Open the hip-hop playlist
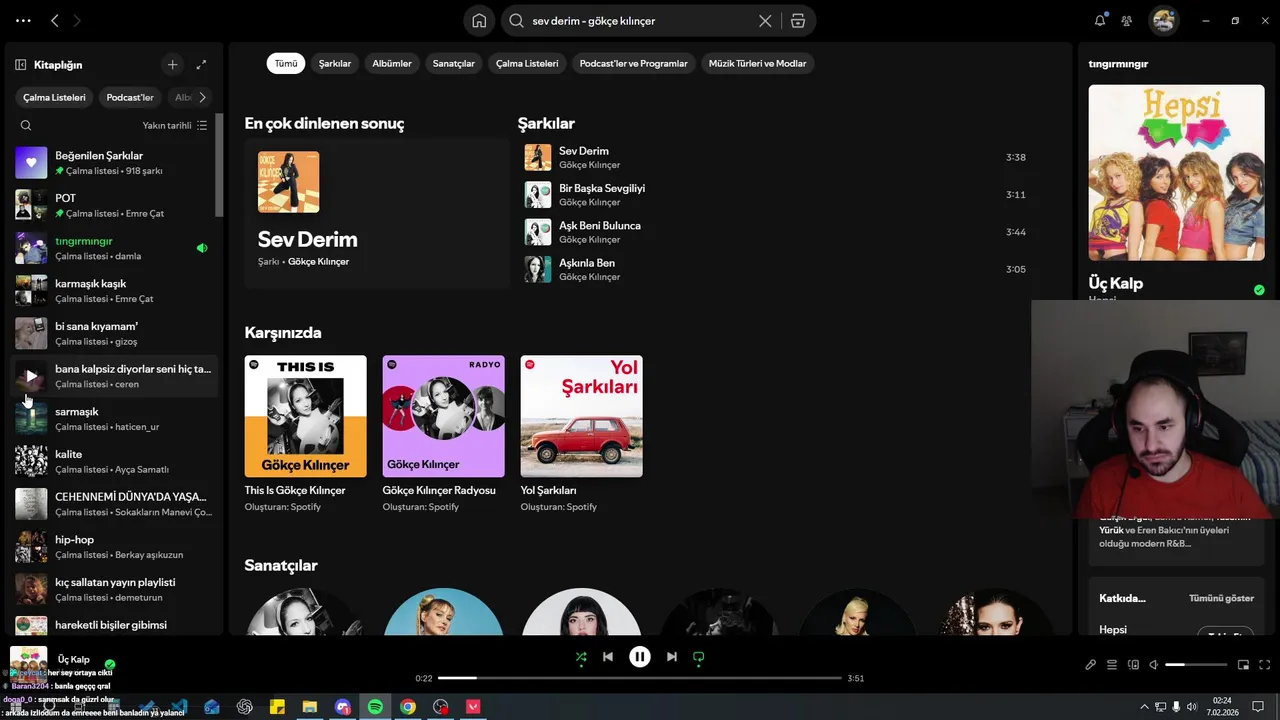 pyautogui.click(x=114, y=547)
